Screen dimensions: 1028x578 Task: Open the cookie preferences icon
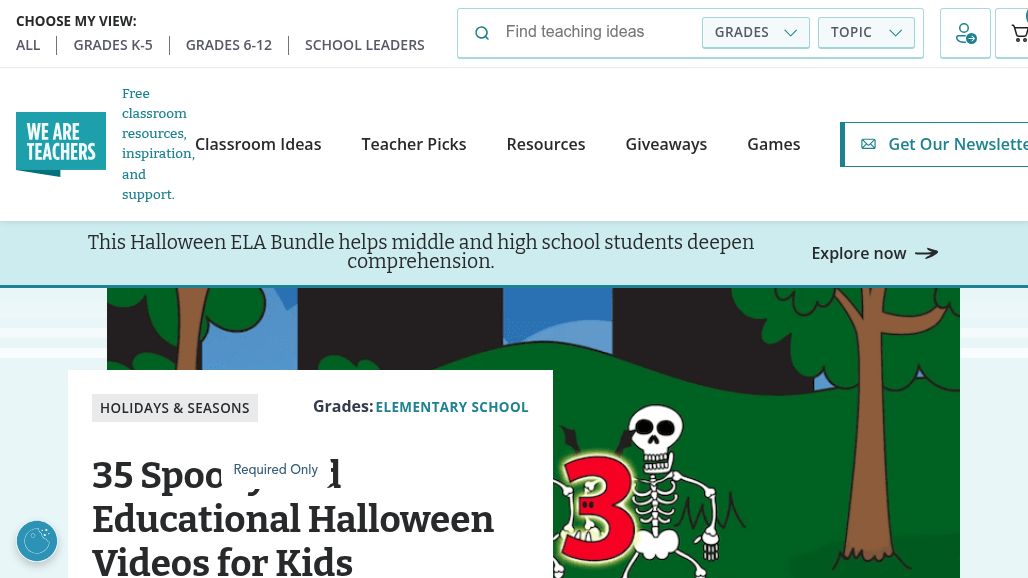click(37, 541)
